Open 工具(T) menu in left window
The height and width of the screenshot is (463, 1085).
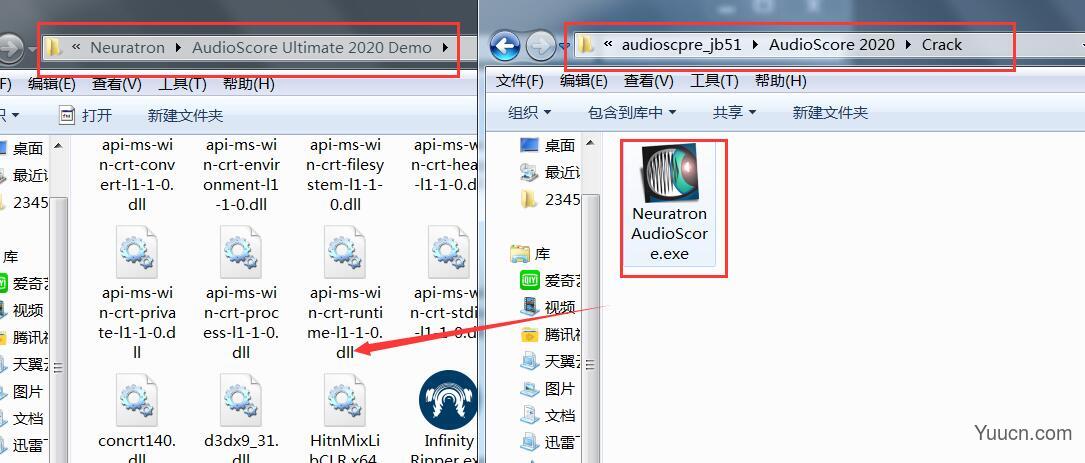[182, 84]
